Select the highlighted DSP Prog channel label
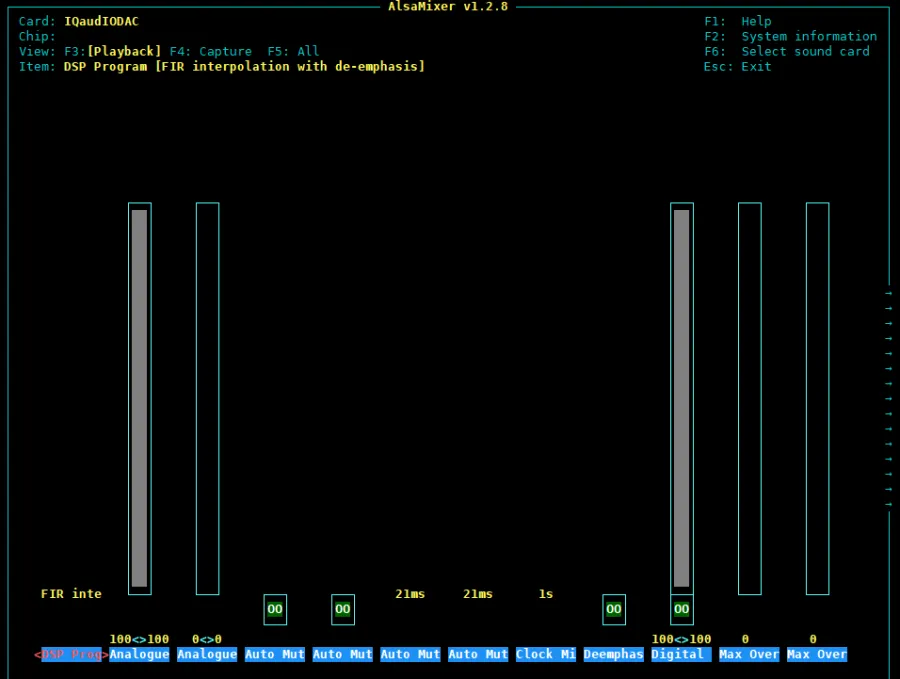This screenshot has height=679, width=900. [70, 654]
